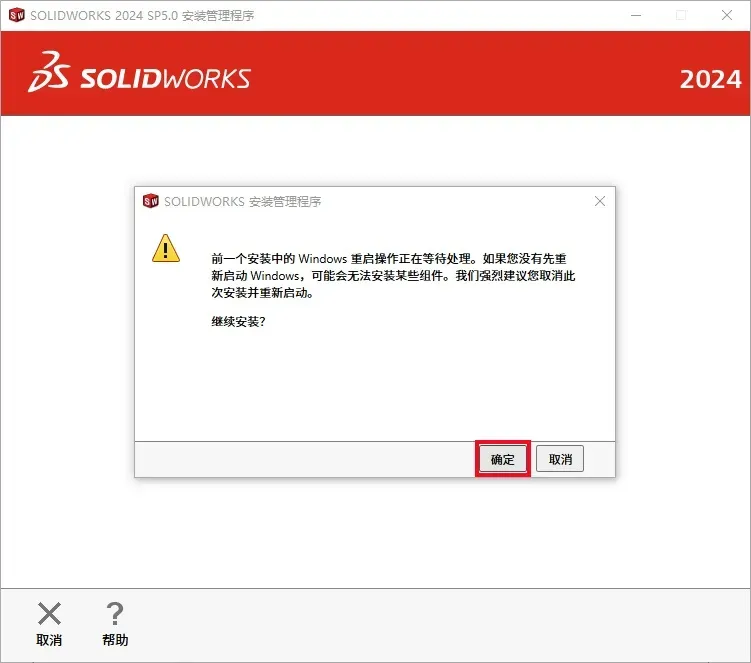Viewport: 751px width, 663px height.
Task: Click the bottom cancel X icon
Action: [x=49, y=613]
